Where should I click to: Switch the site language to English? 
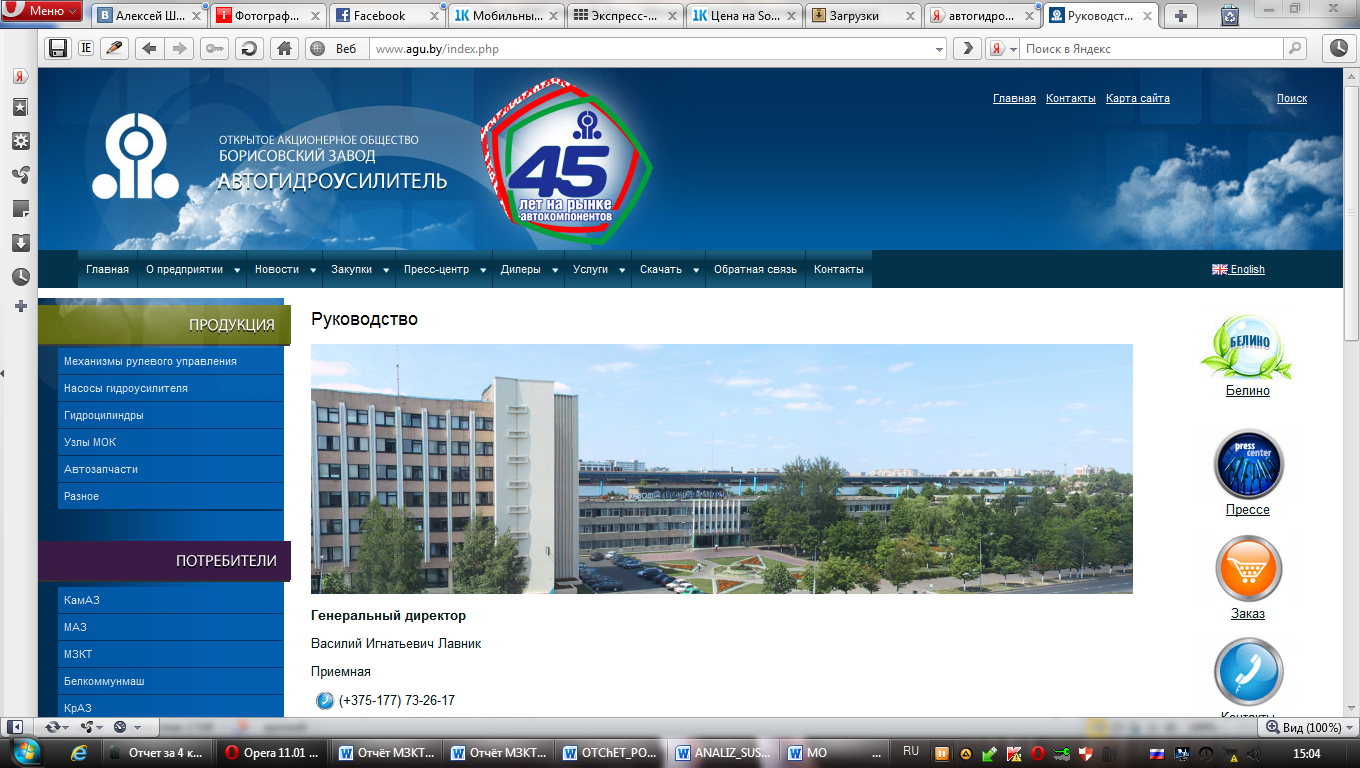pyautogui.click(x=1238, y=269)
